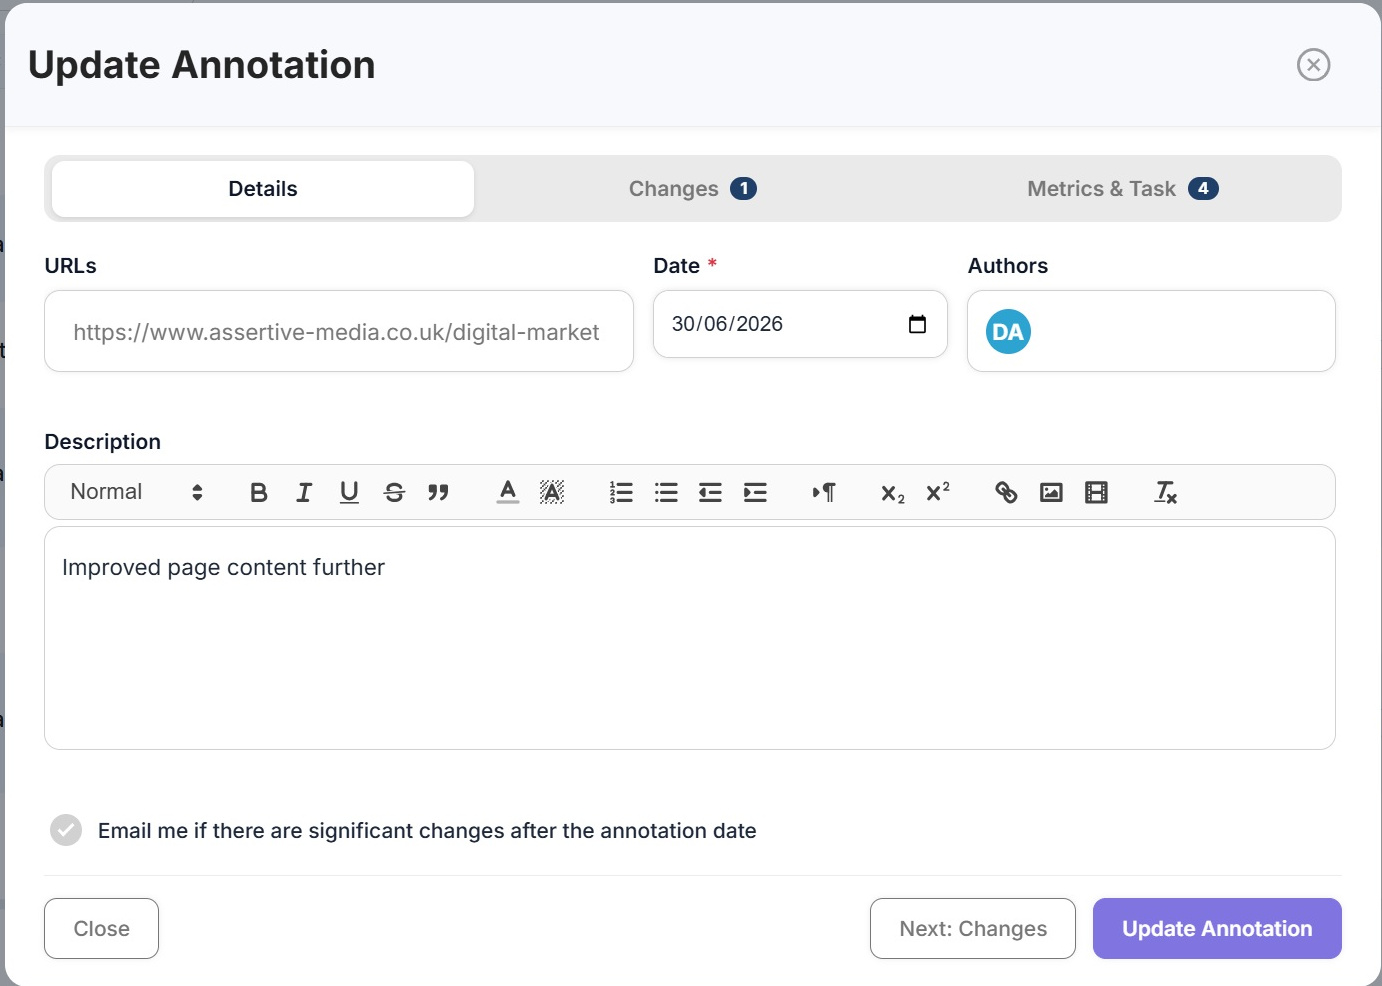The height and width of the screenshot is (986, 1382).
Task: Click the Close button
Action: [x=101, y=929]
